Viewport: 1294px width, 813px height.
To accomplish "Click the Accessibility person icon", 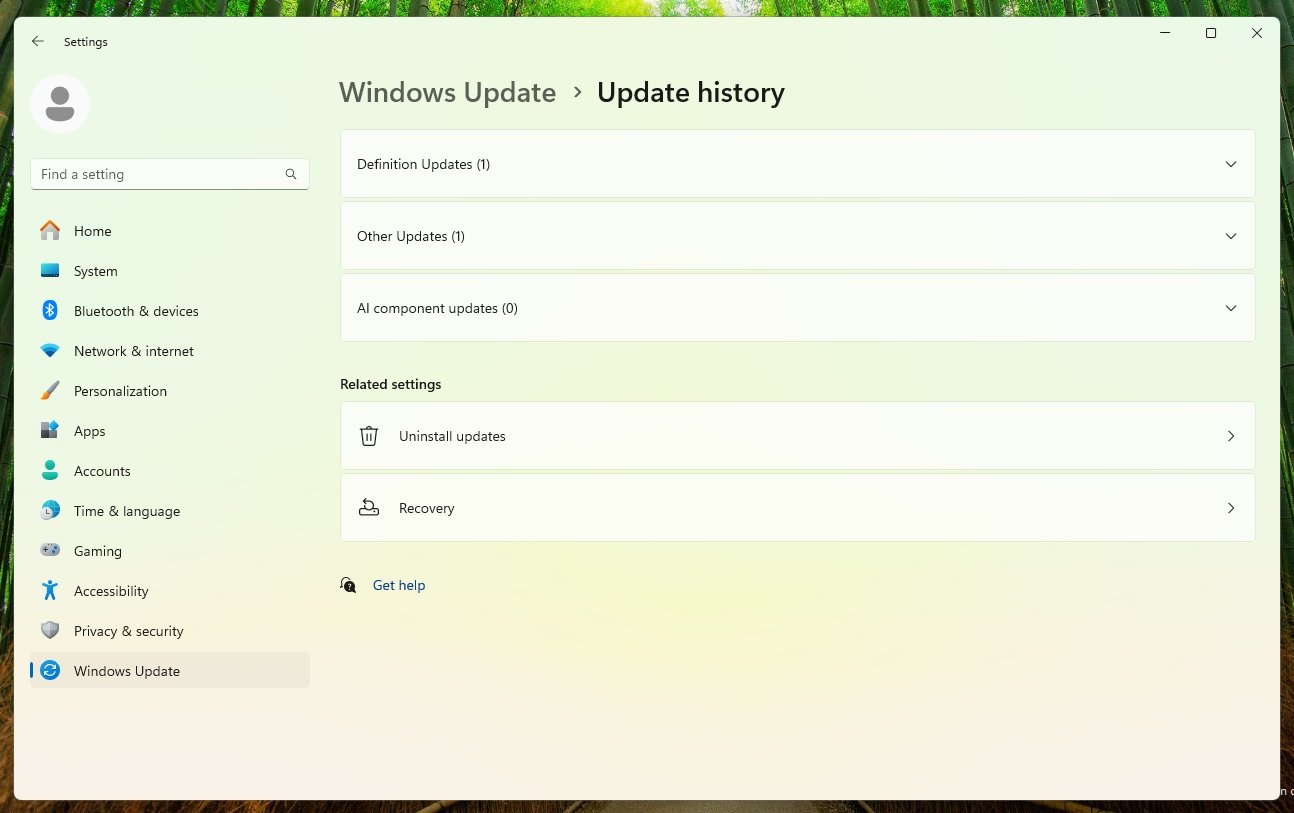I will point(50,591).
